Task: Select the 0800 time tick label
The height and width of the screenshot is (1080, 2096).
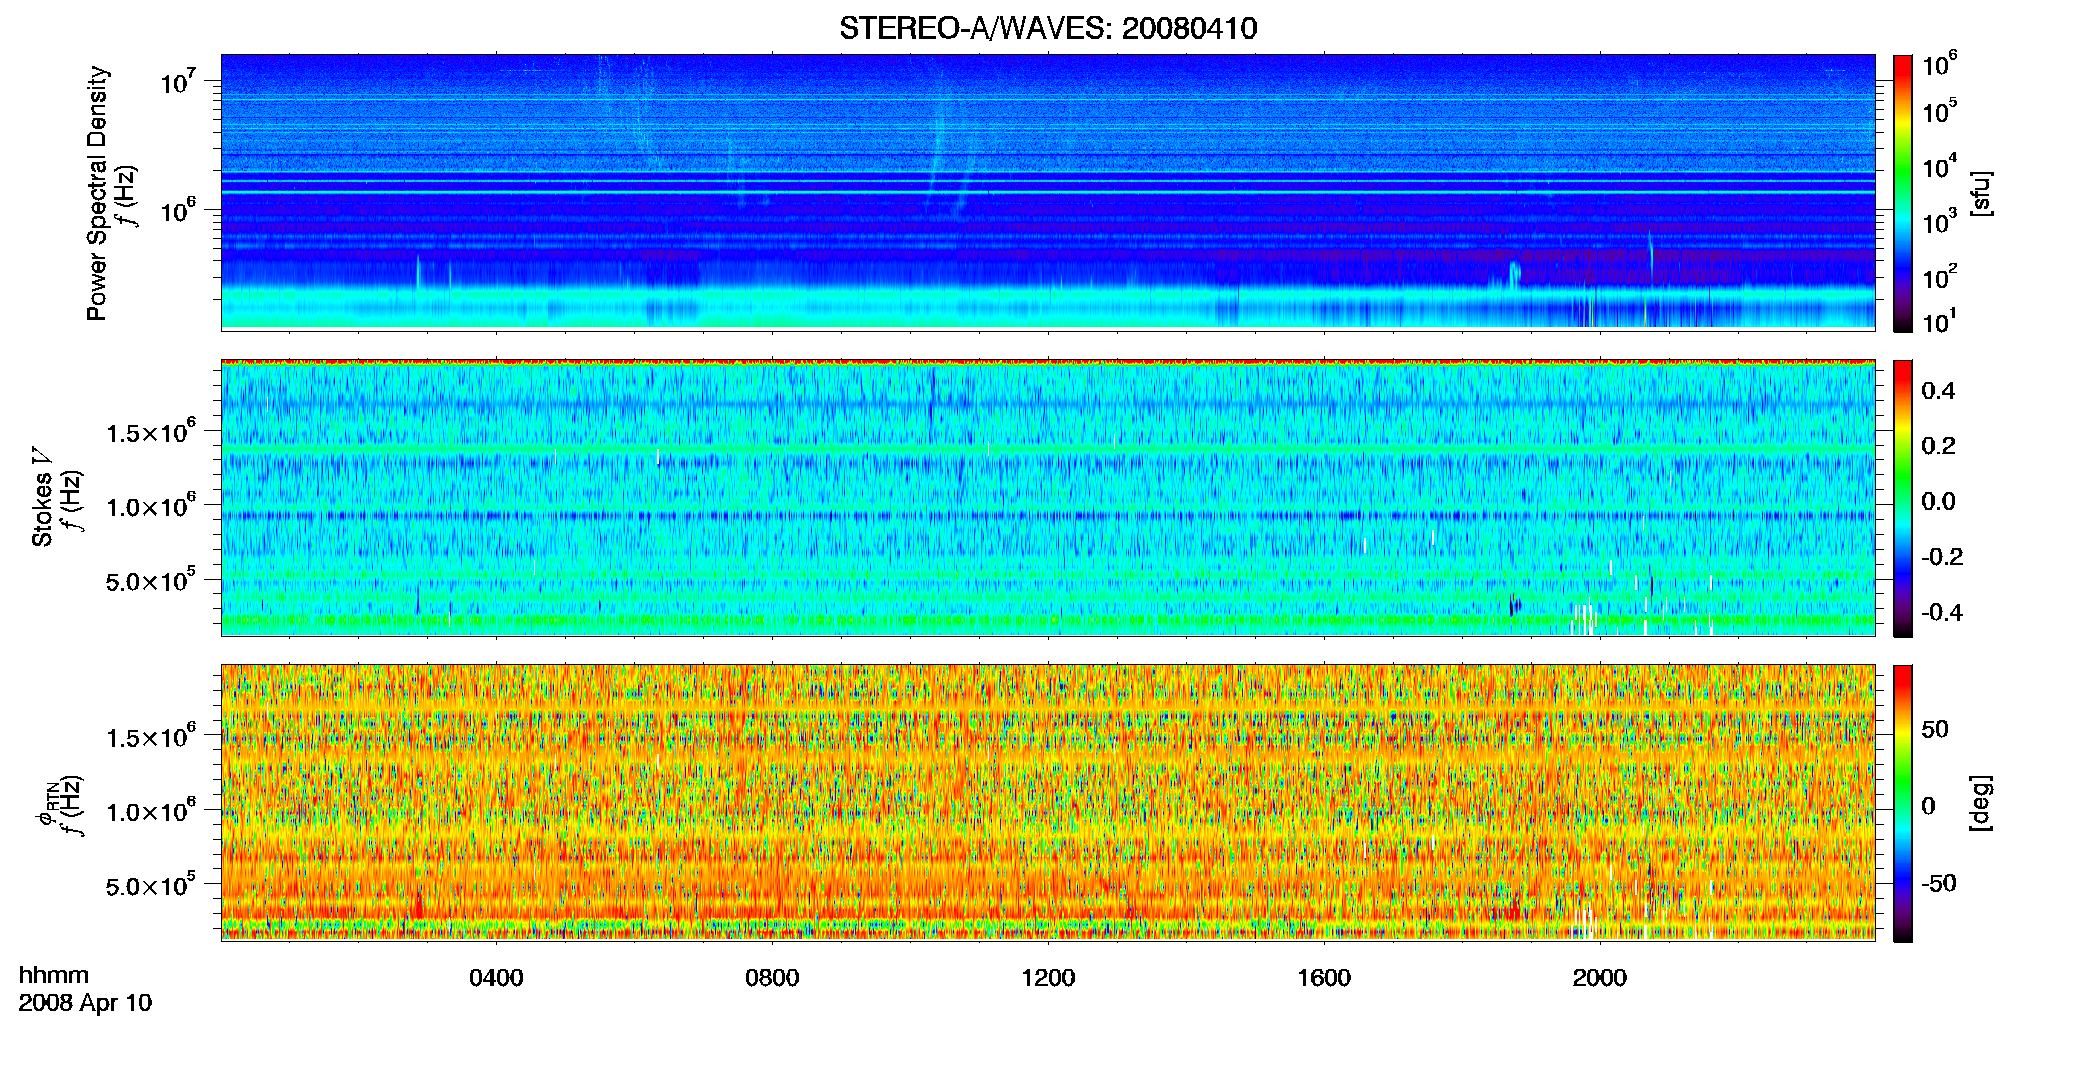Action: coord(772,978)
